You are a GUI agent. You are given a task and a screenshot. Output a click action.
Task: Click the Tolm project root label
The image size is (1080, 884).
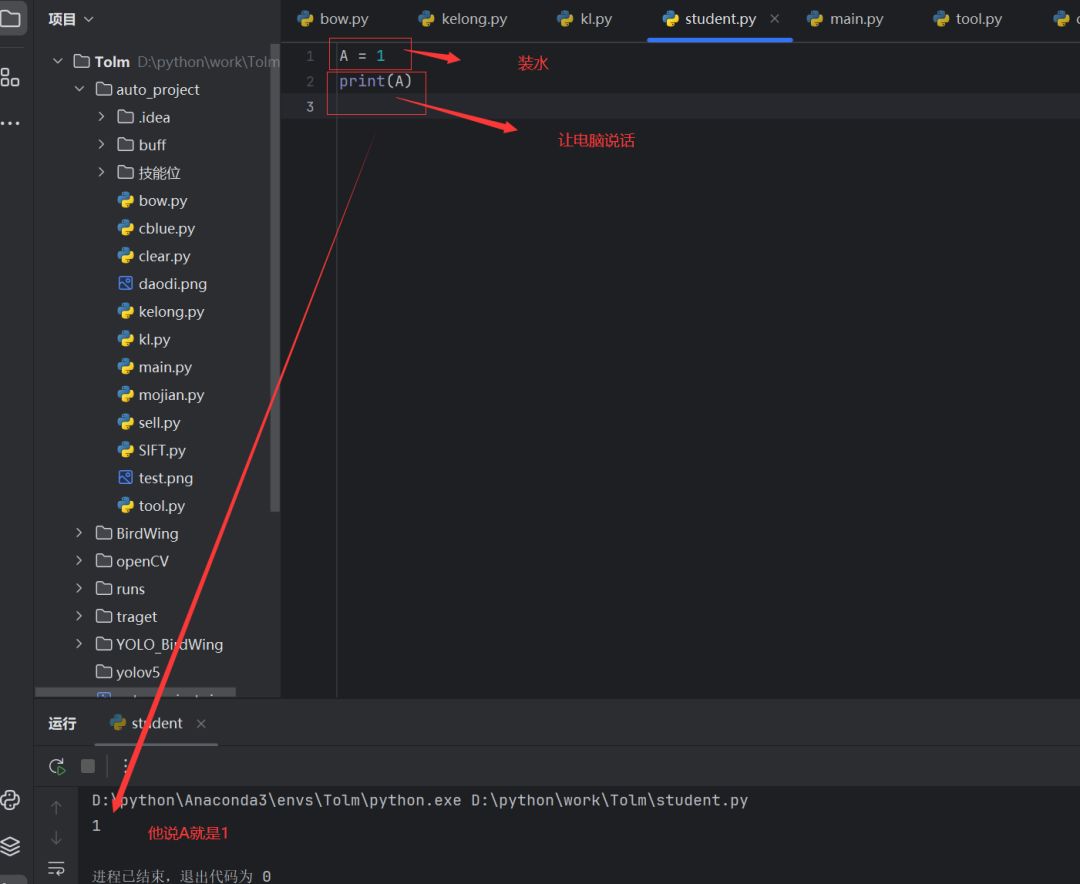point(112,62)
